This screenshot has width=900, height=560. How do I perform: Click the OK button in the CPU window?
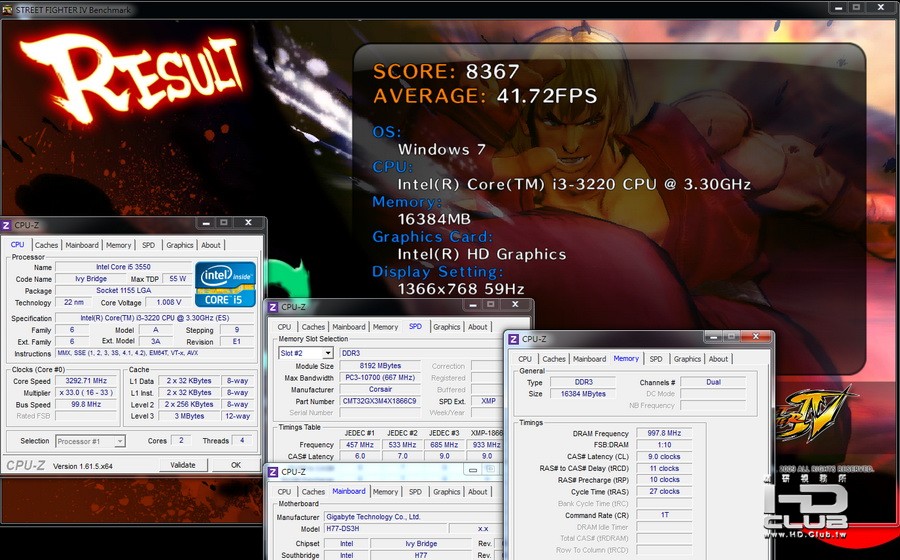[x=236, y=465]
